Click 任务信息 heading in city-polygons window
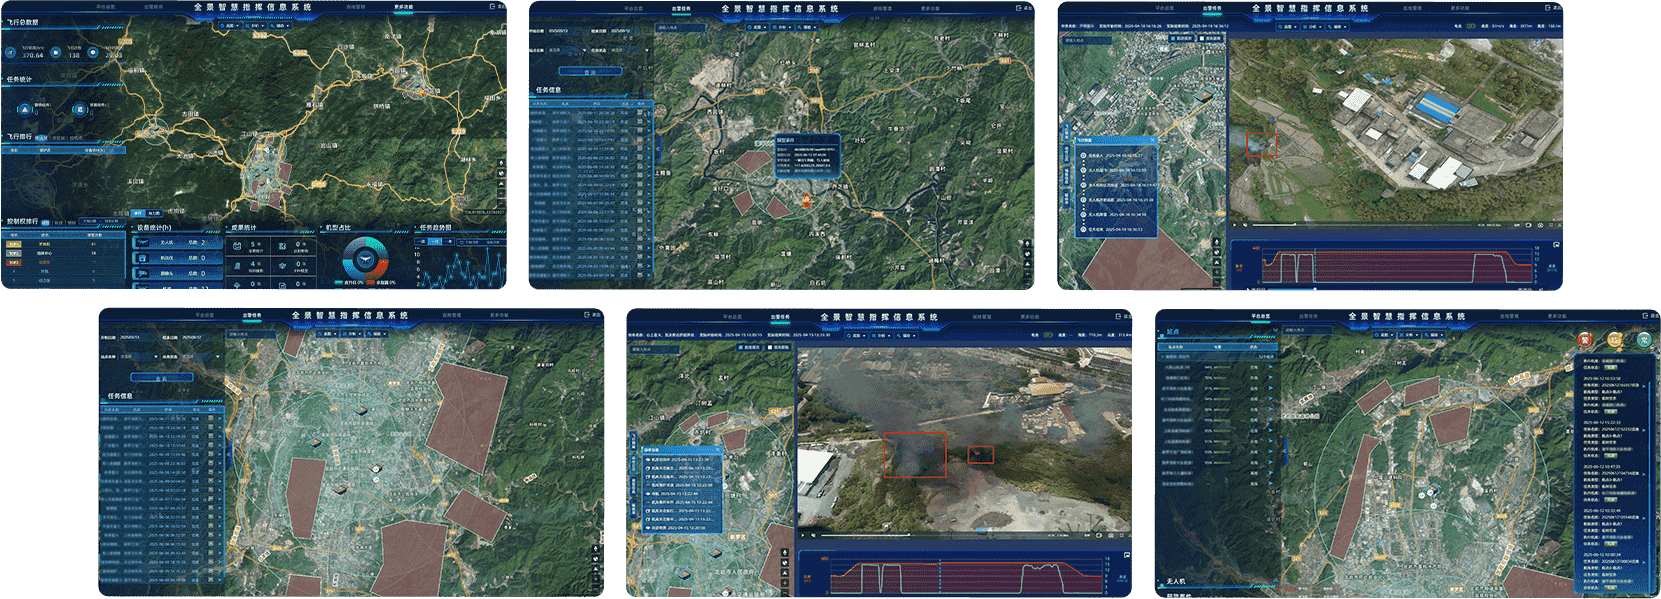Image resolution: width=1661 pixels, height=599 pixels. (x=120, y=396)
